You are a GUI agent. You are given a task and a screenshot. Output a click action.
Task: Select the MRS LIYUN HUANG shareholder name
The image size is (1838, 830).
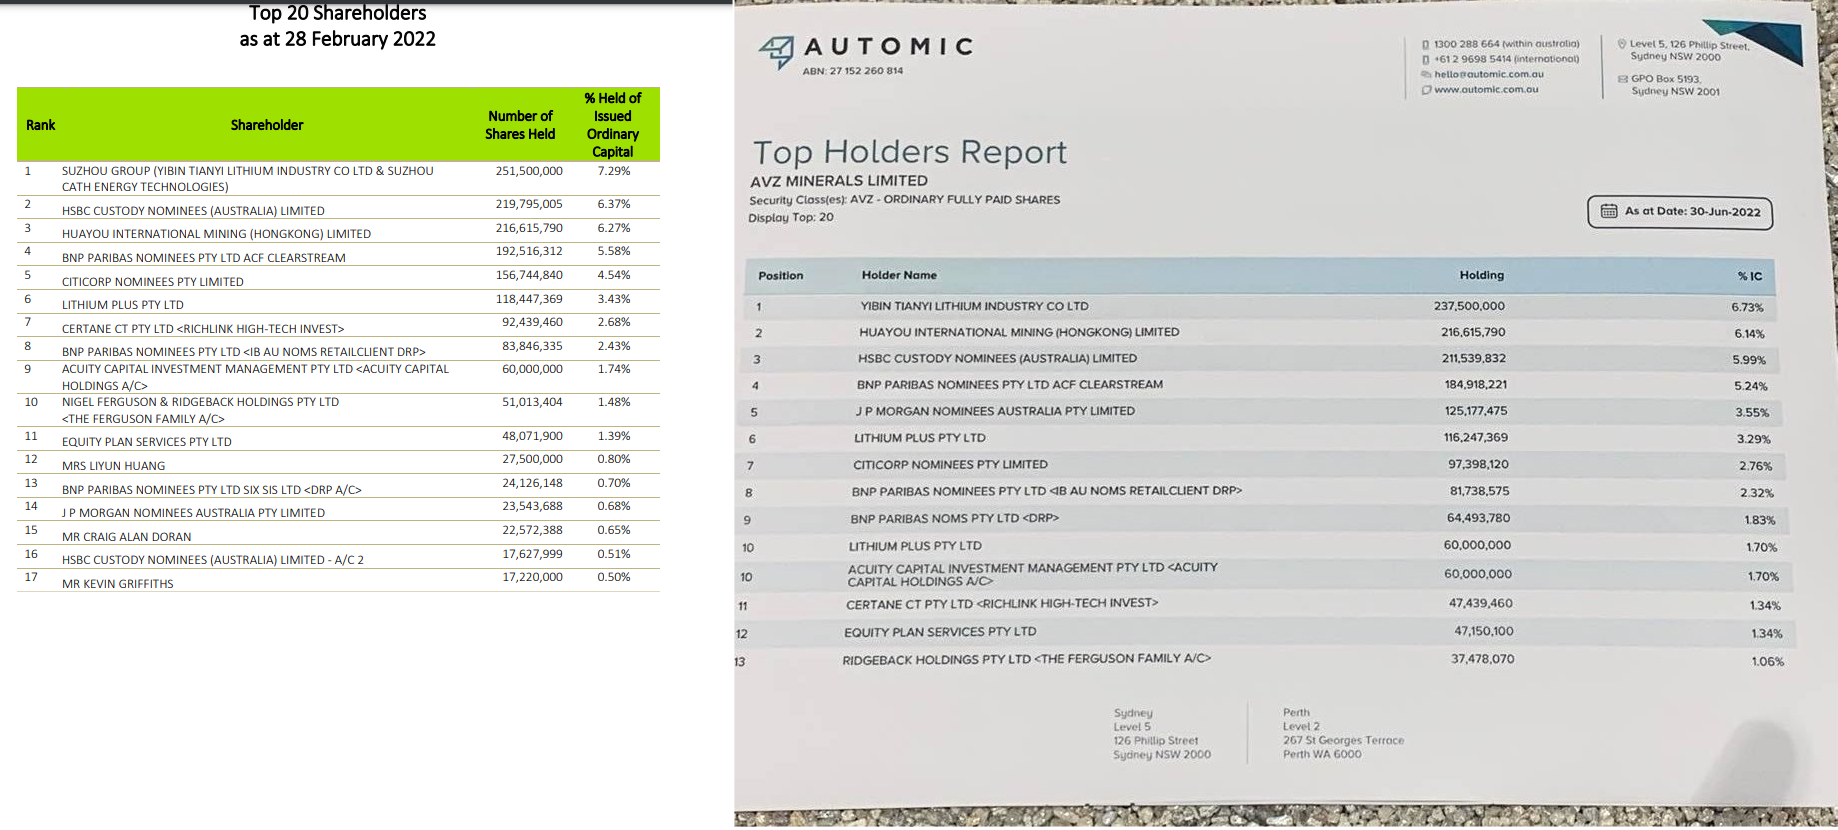click(x=113, y=466)
